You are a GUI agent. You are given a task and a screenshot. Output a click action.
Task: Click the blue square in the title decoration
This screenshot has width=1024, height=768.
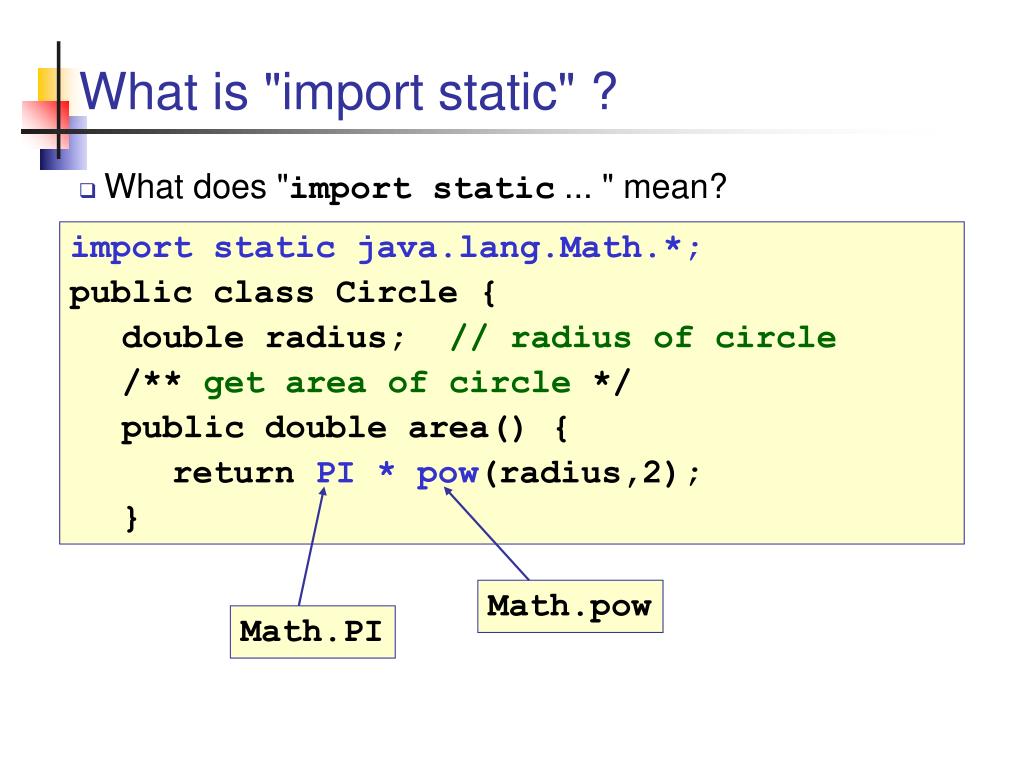(x=63, y=143)
